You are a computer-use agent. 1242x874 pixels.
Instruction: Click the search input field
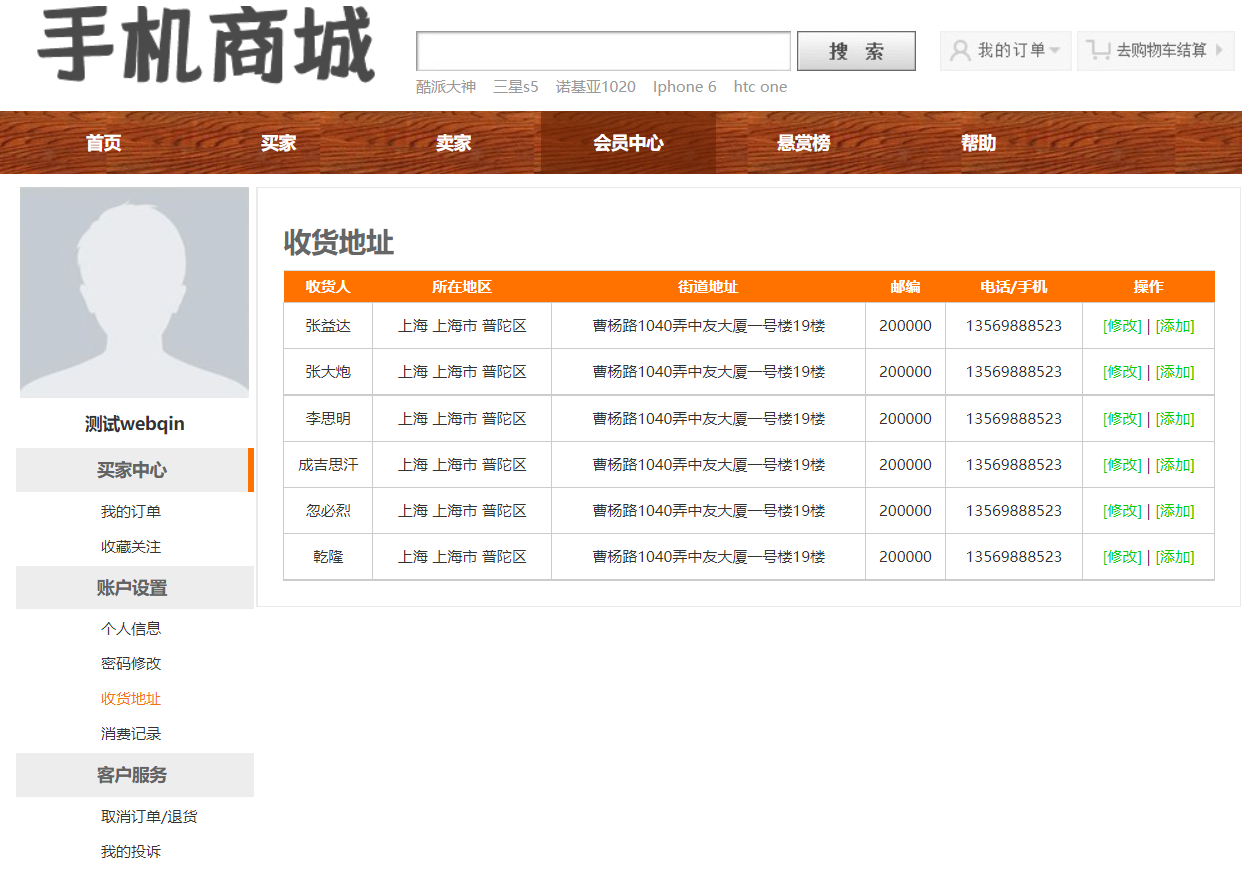603,51
